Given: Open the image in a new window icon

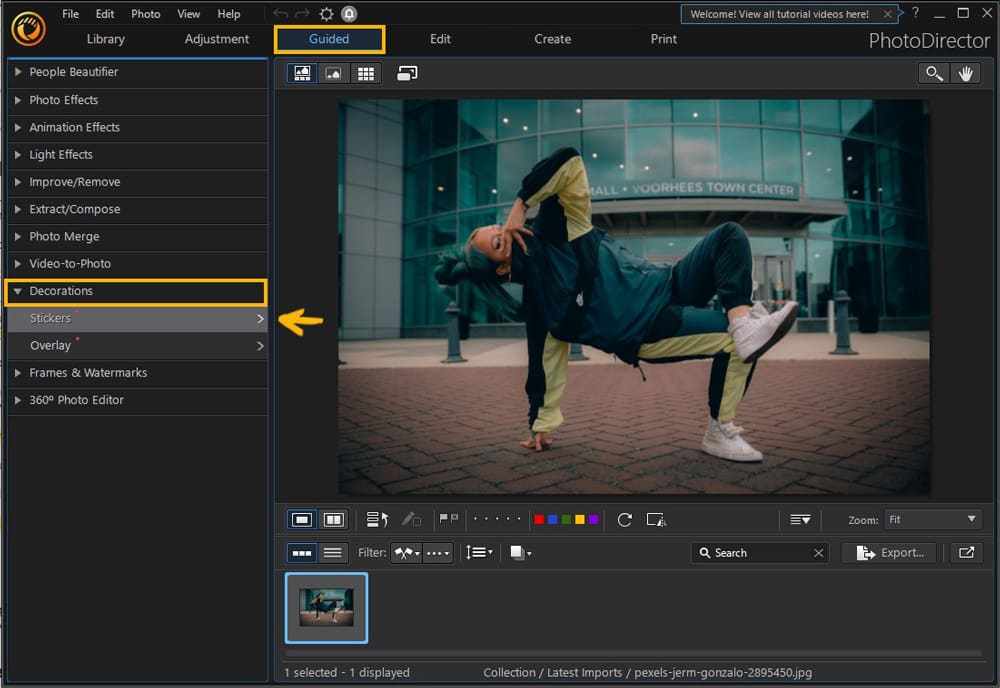Looking at the screenshot, I should [966, 552].
